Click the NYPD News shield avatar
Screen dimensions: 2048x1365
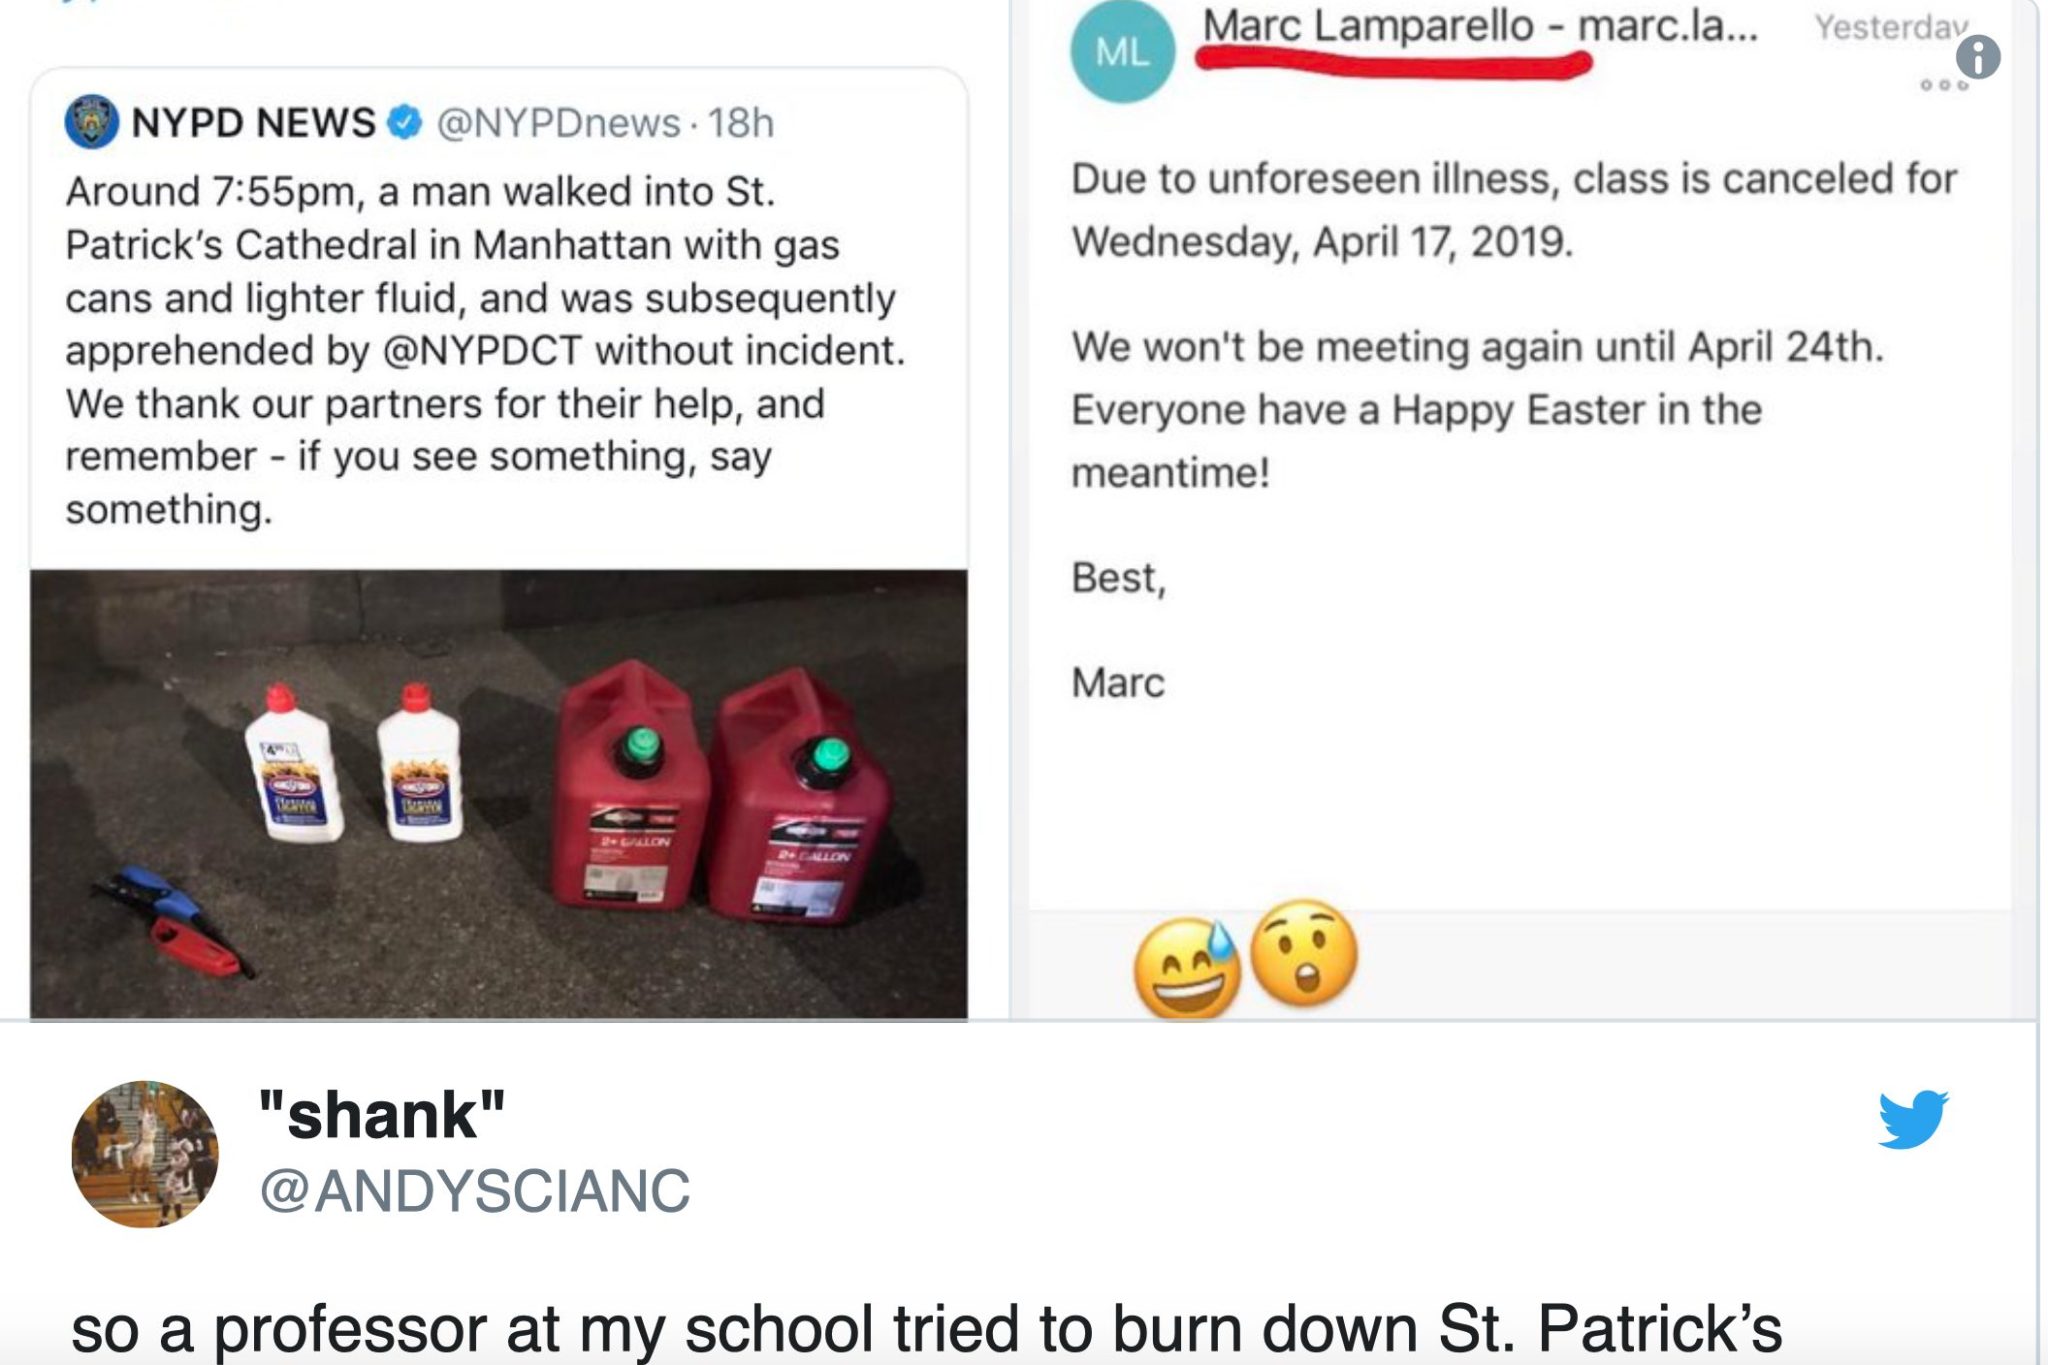(x=91, y=122)
